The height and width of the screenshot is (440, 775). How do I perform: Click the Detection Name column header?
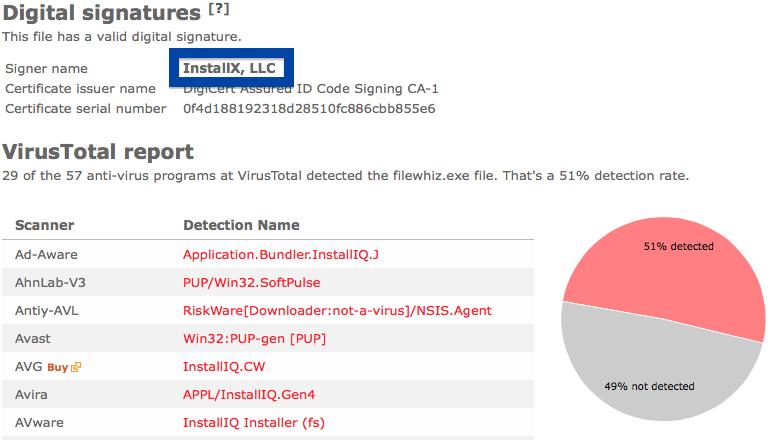point(241,225)
